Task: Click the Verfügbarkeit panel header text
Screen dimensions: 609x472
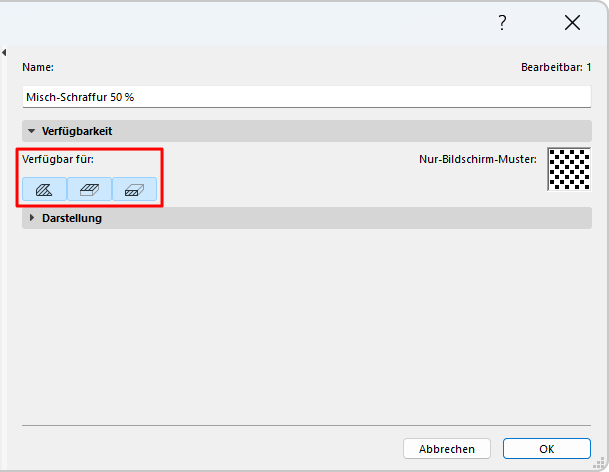Action: 76,131
